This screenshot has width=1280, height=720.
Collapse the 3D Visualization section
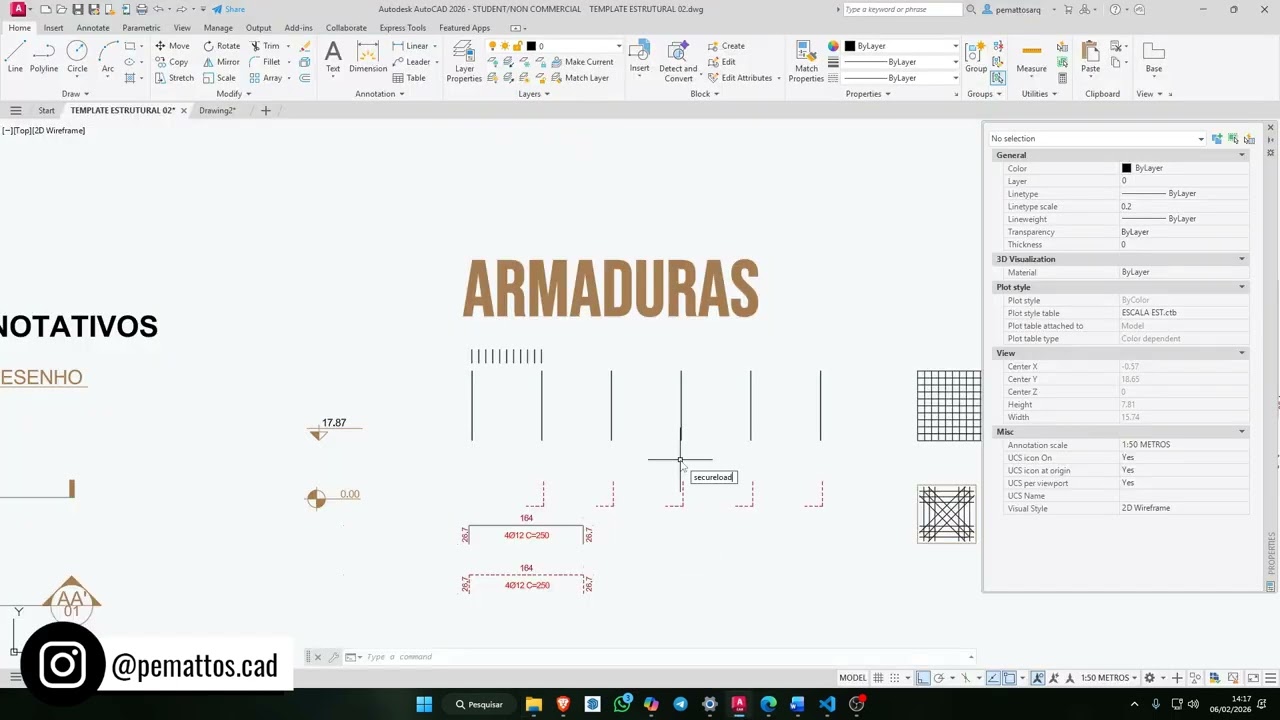(x=1242, y=259)
